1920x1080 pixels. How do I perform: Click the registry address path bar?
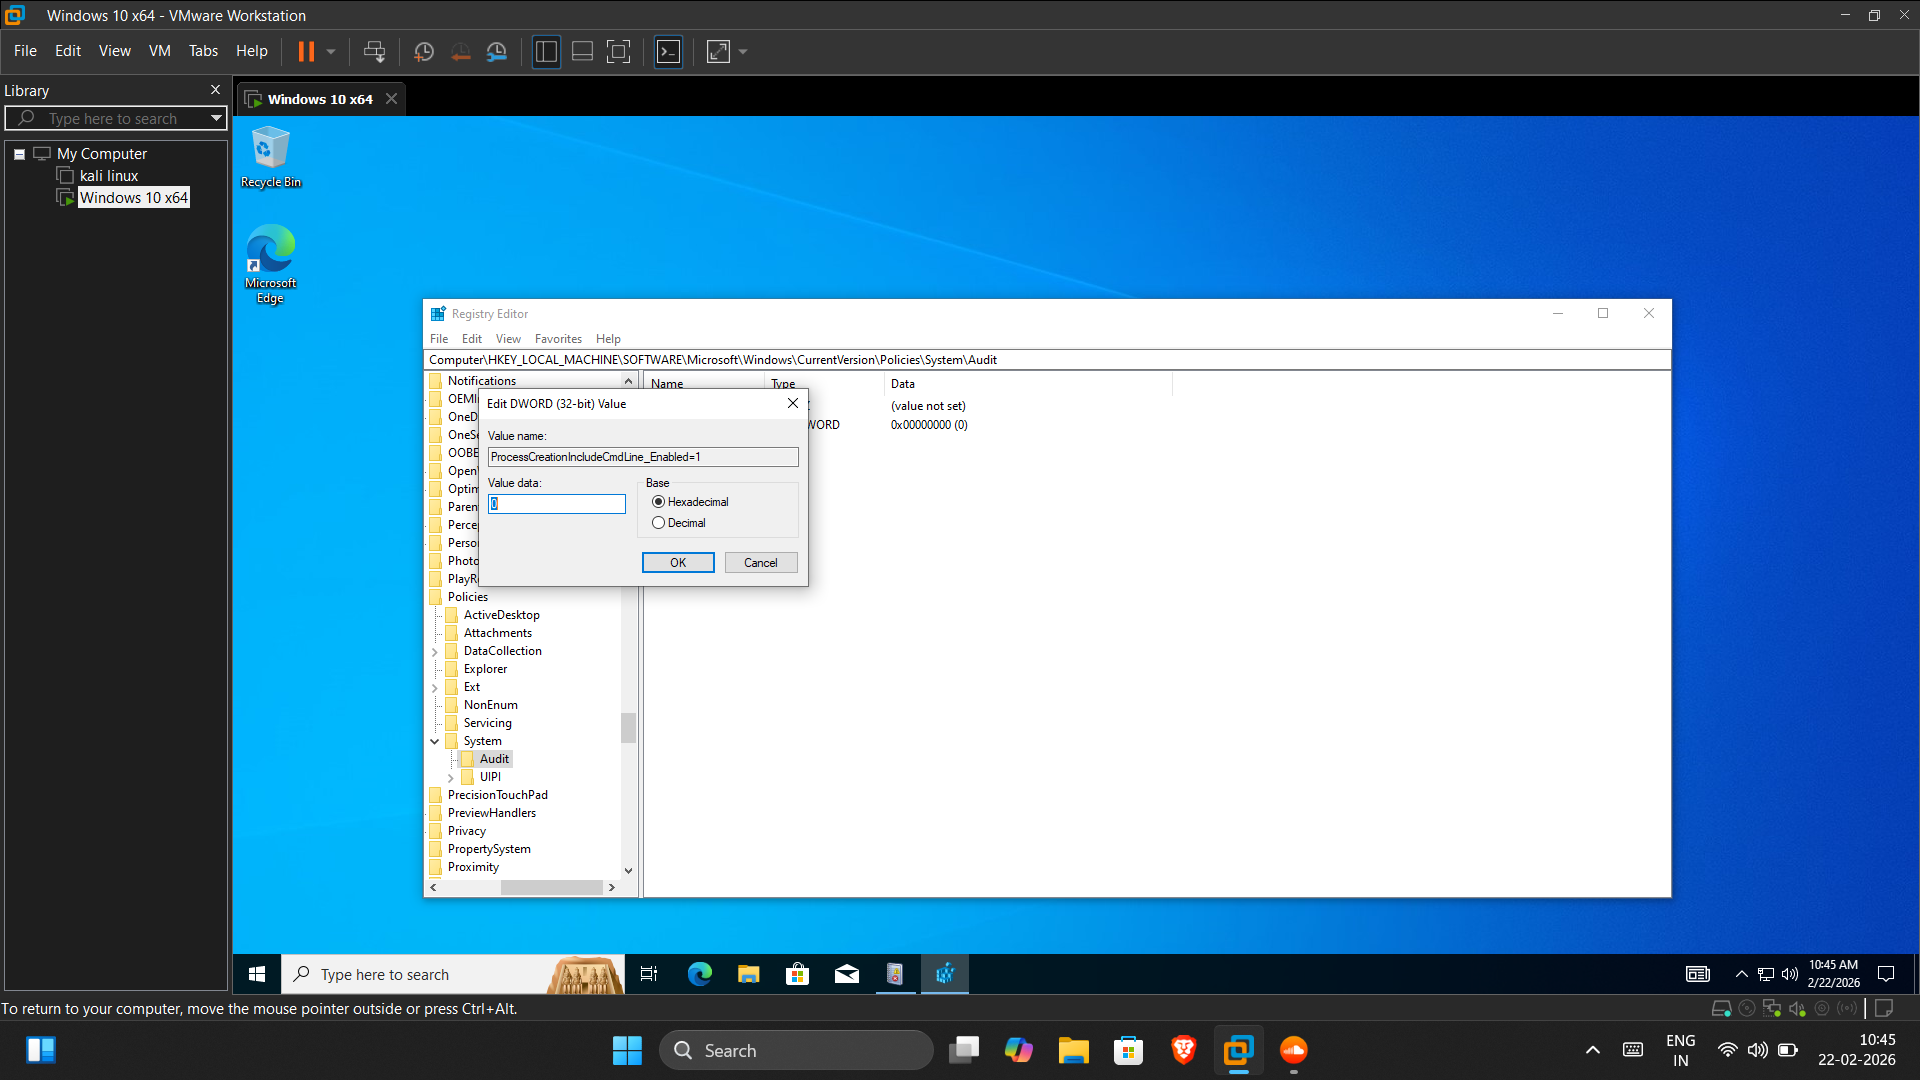pyautogui.click(x=1047, y=360)
